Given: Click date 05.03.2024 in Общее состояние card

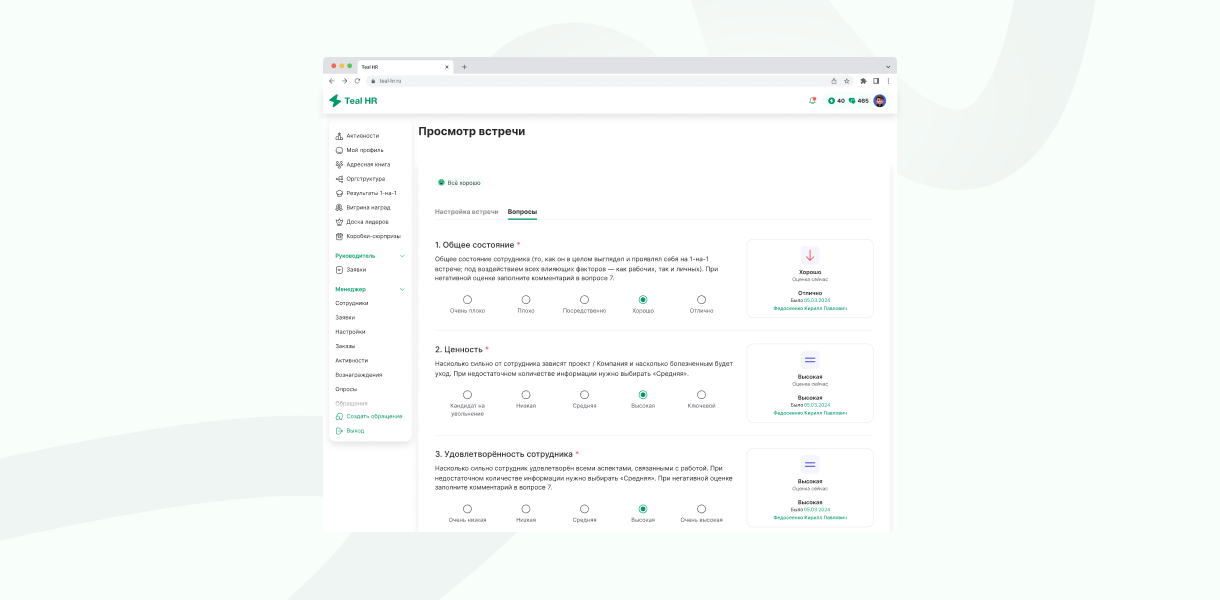Looking at the screenshot, I should coord(817,300).
